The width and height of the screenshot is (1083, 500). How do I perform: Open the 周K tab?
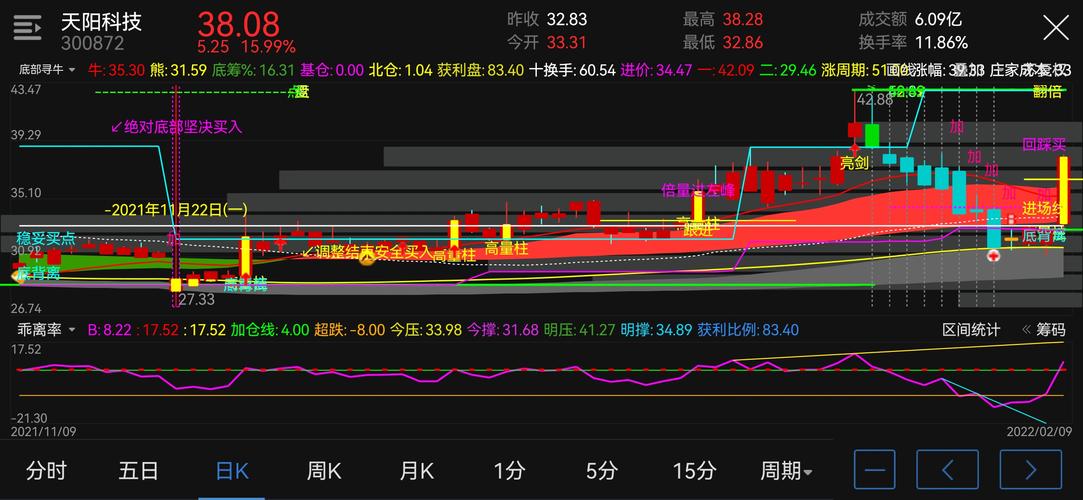pos(324,471)
